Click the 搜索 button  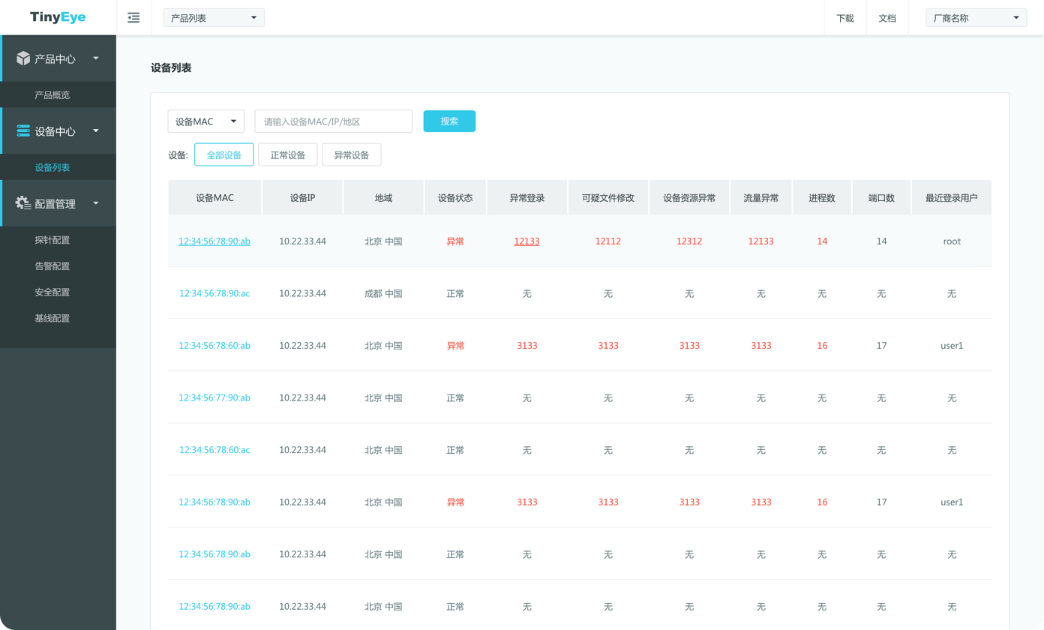449,121
